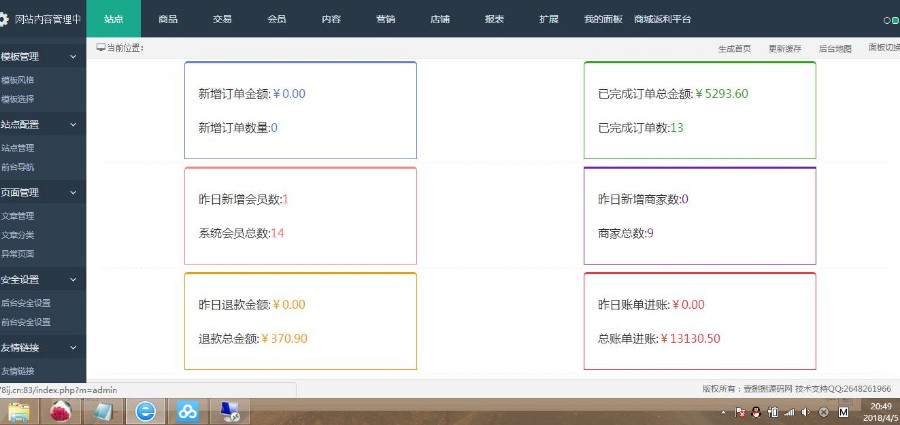Click the Action Center flag tray icon
Screen dimensions: 900x425
(x=740, y=412)
